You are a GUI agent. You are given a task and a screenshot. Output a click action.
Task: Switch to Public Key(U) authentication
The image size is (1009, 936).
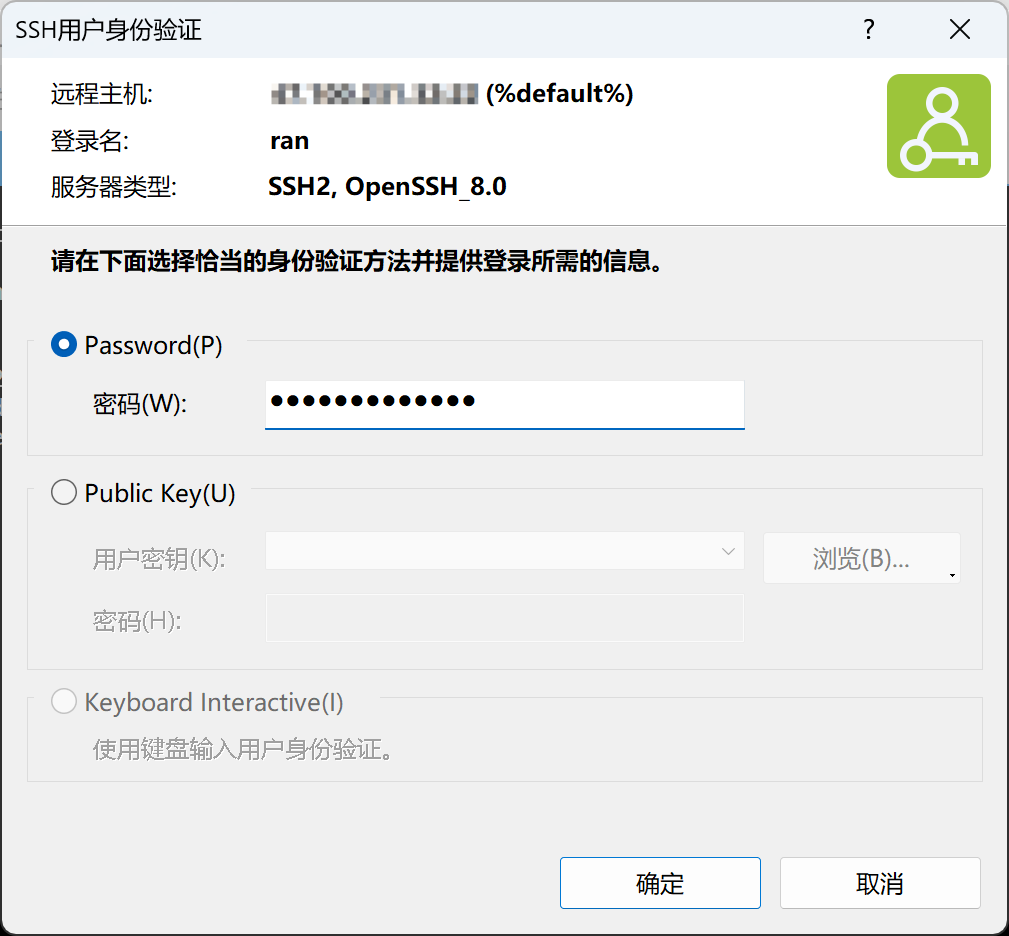[x=63, y=492]
